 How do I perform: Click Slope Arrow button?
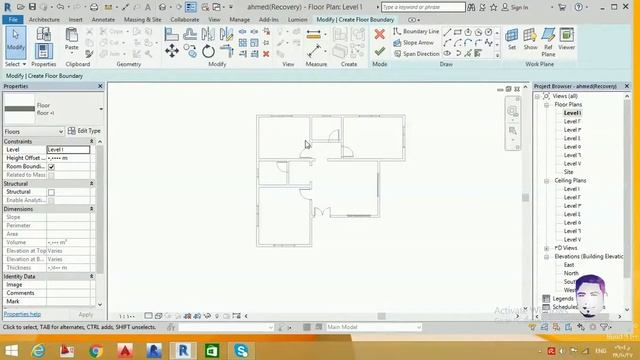click(413, 42)
